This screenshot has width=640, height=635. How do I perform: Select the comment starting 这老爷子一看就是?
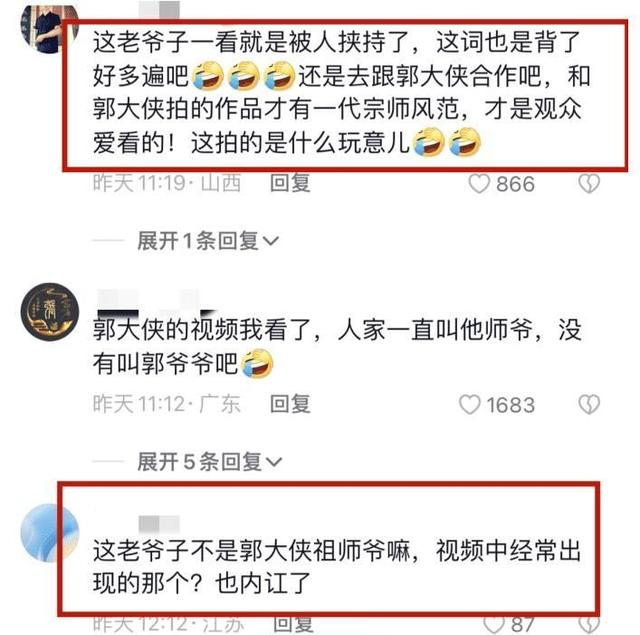(x=341, y=93)
